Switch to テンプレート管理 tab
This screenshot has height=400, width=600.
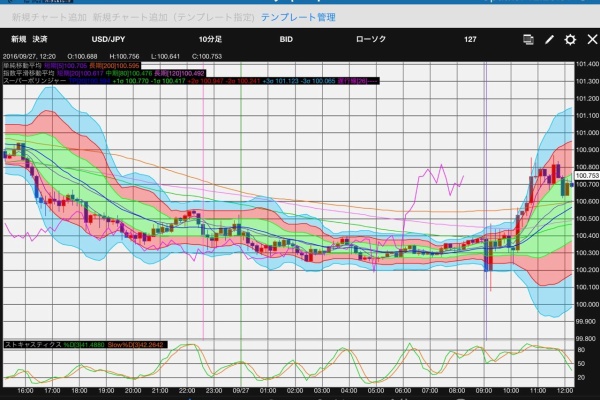[296, 17]
